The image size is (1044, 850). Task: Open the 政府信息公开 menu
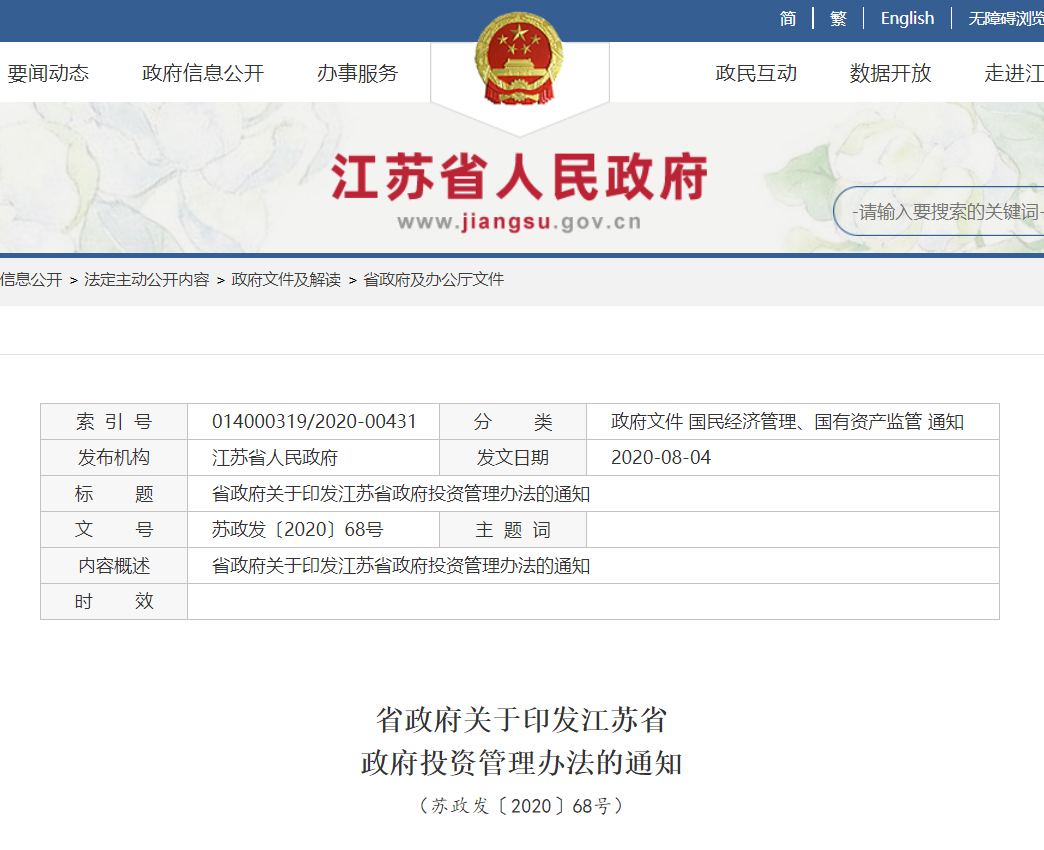203,73
